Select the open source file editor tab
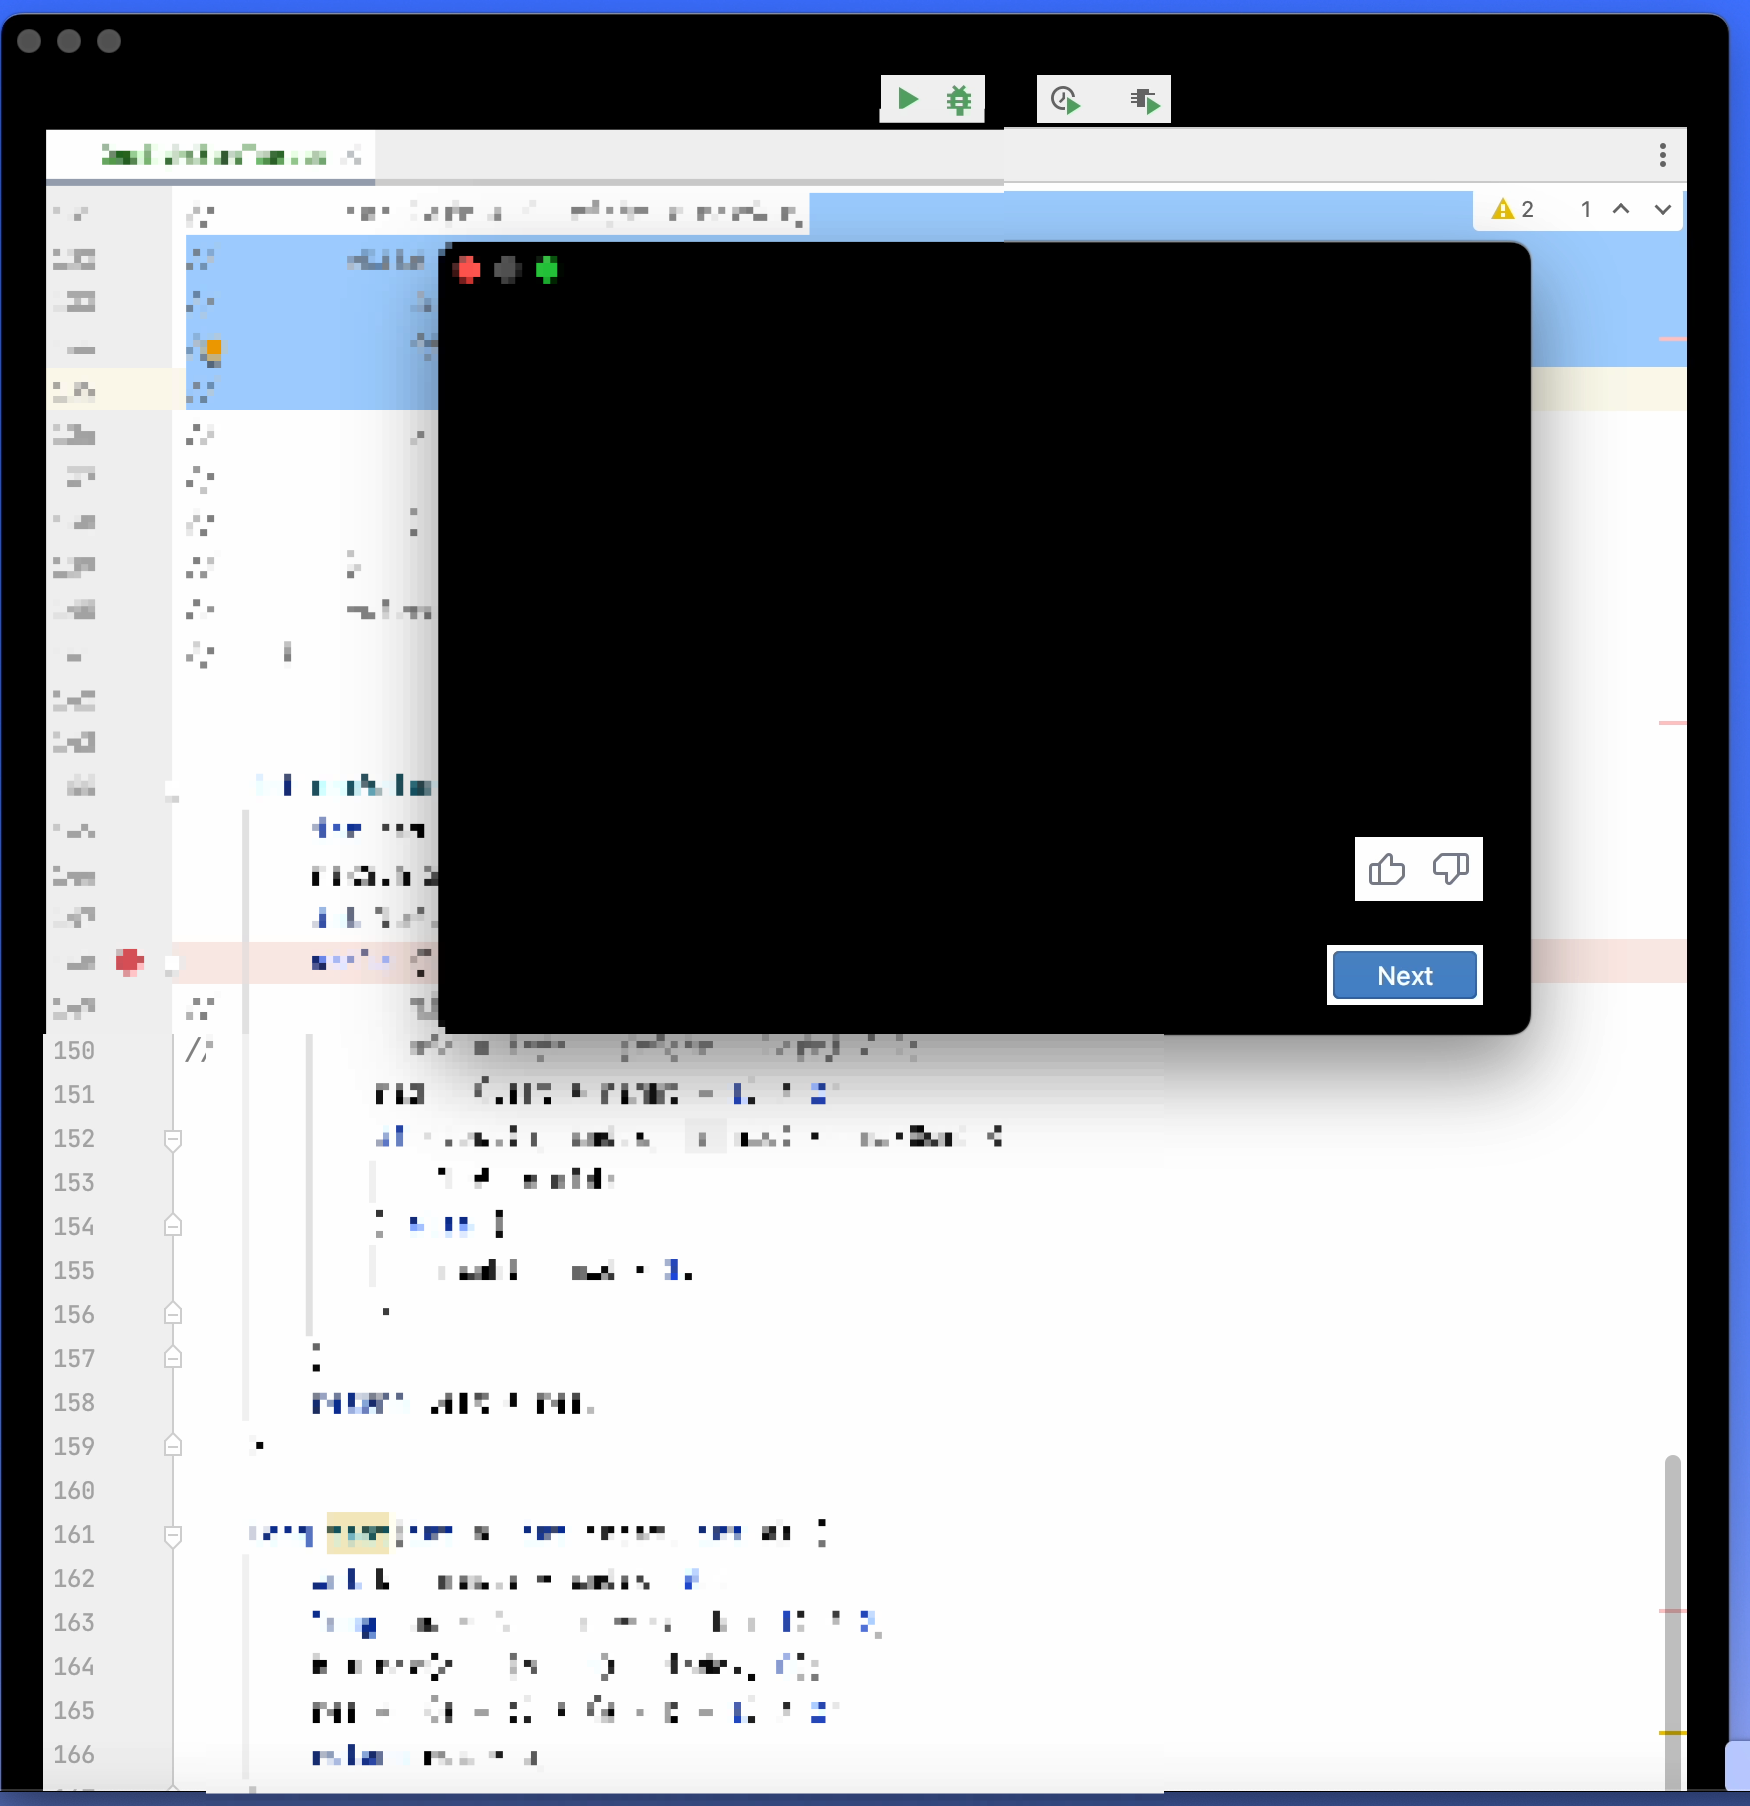This screenshot has height=1806, width=1750. [213, 156]
